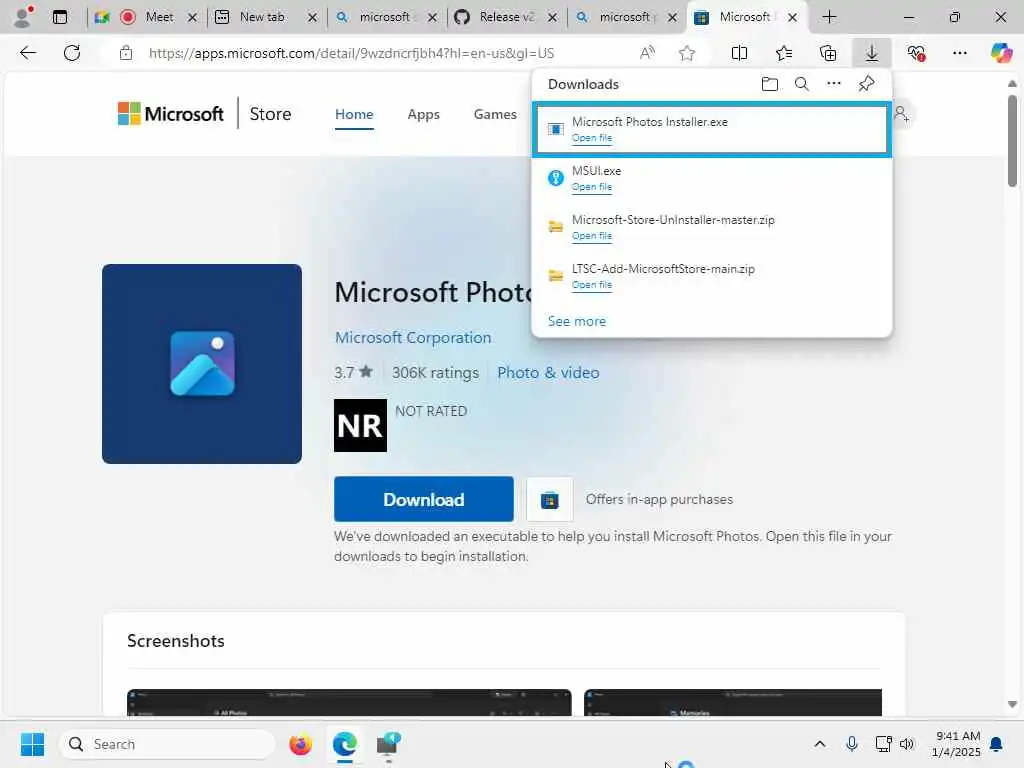Click the blue Download button
The height and width of the screenshot is (768, 1024).
[424, 500]
